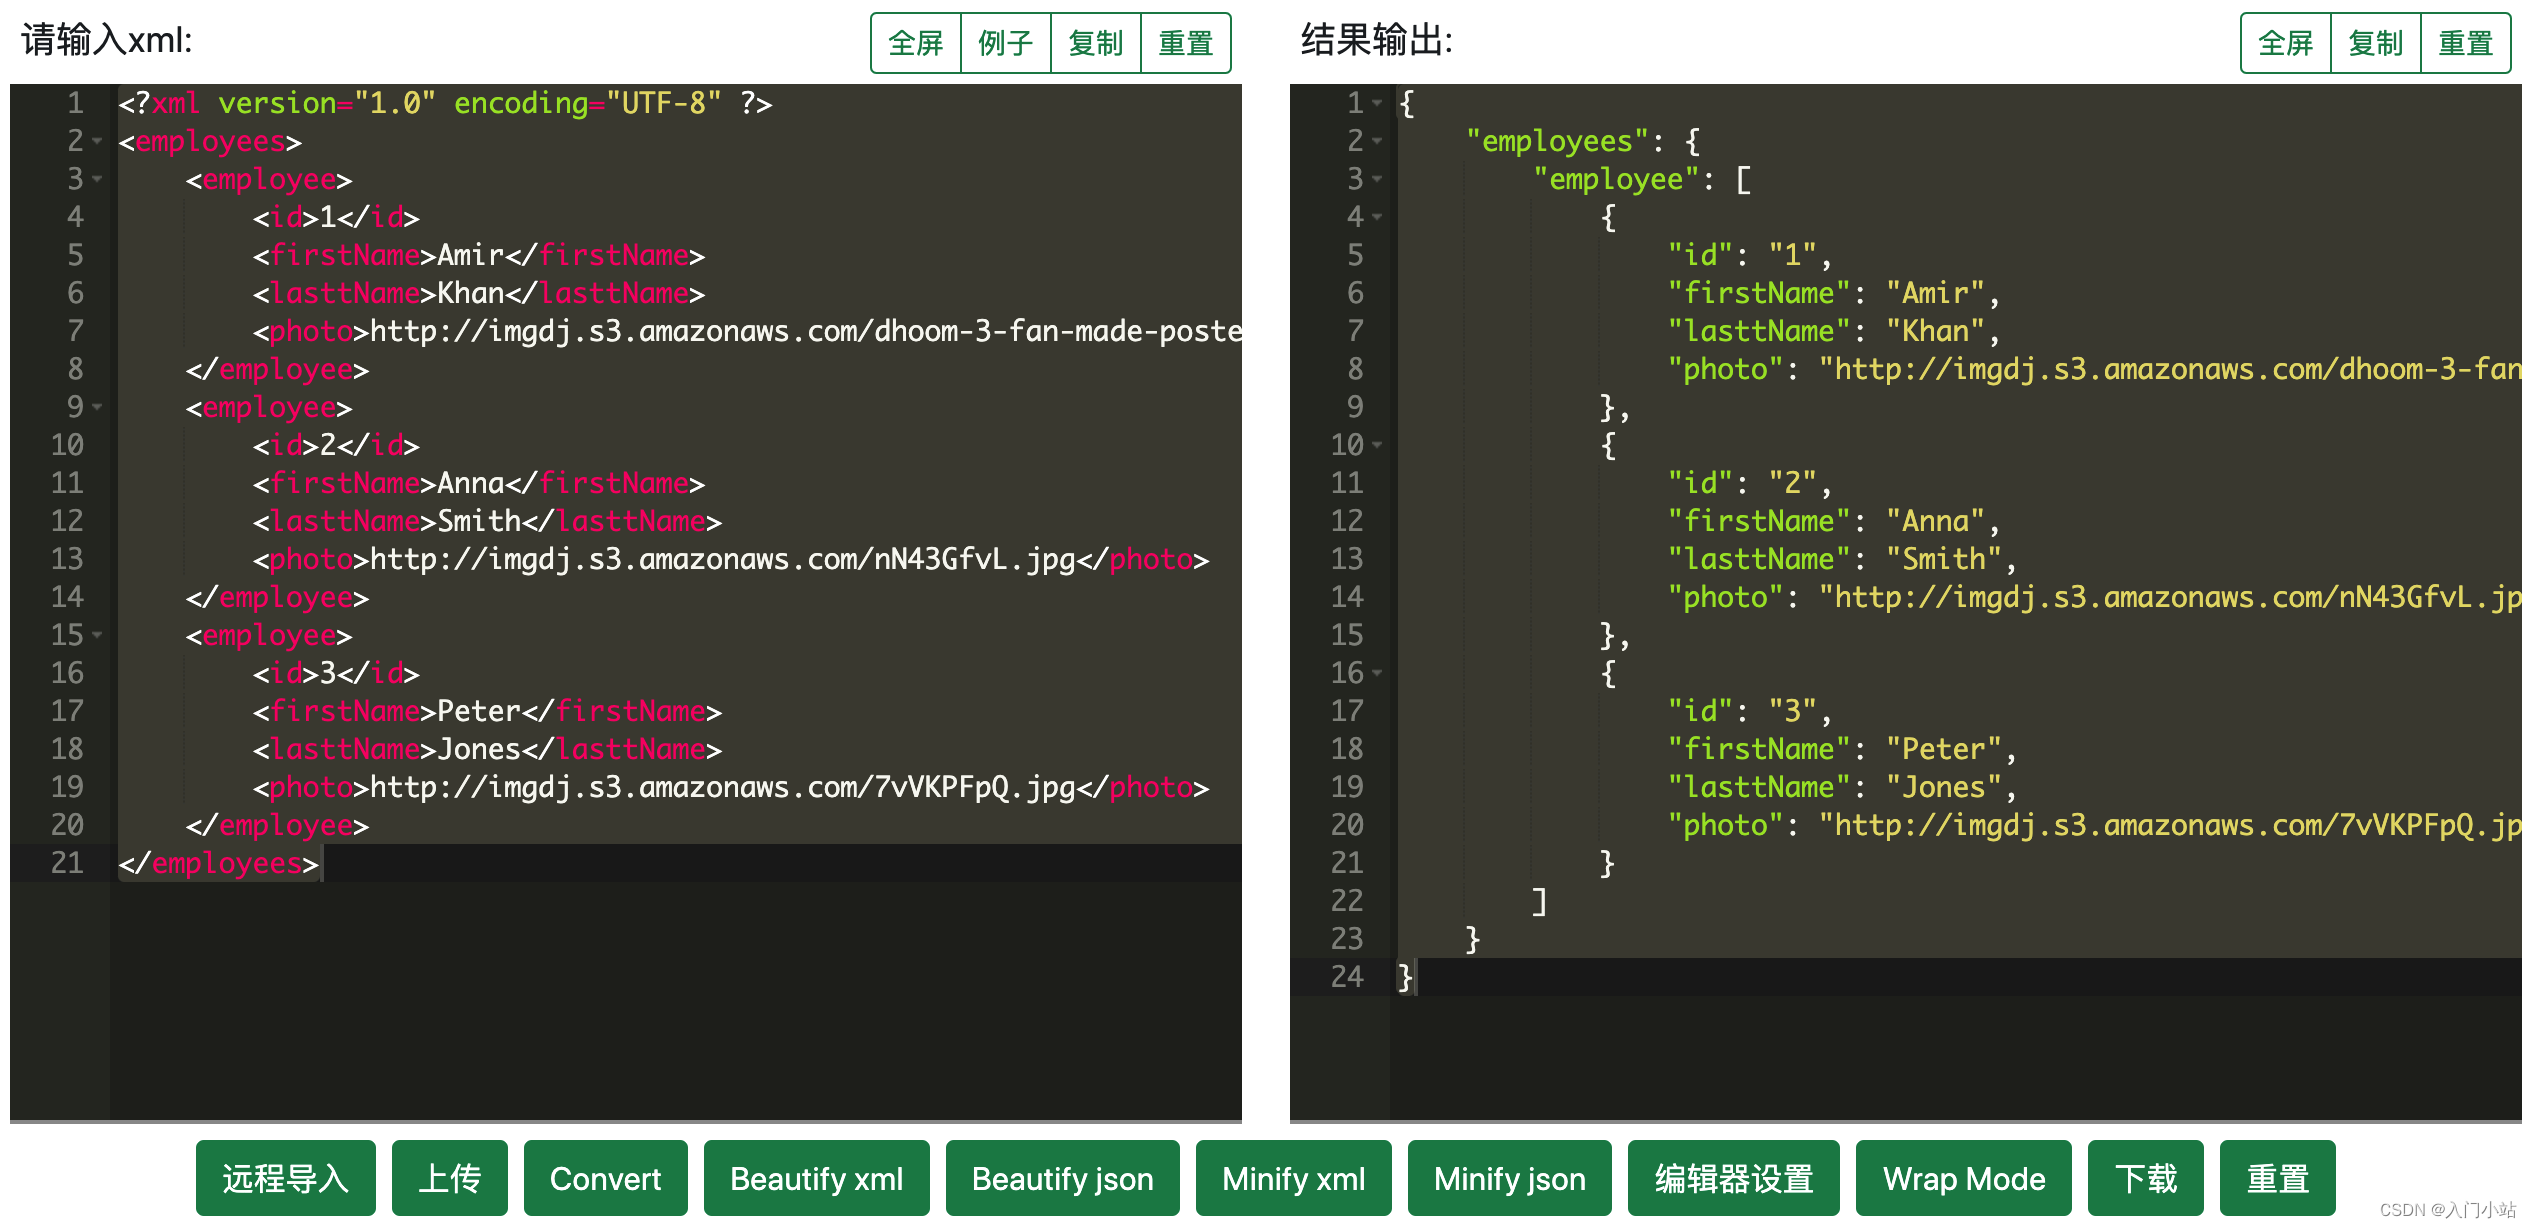
Task: Click <id>1</id> in XML editor
Action: tap(336, 217)
